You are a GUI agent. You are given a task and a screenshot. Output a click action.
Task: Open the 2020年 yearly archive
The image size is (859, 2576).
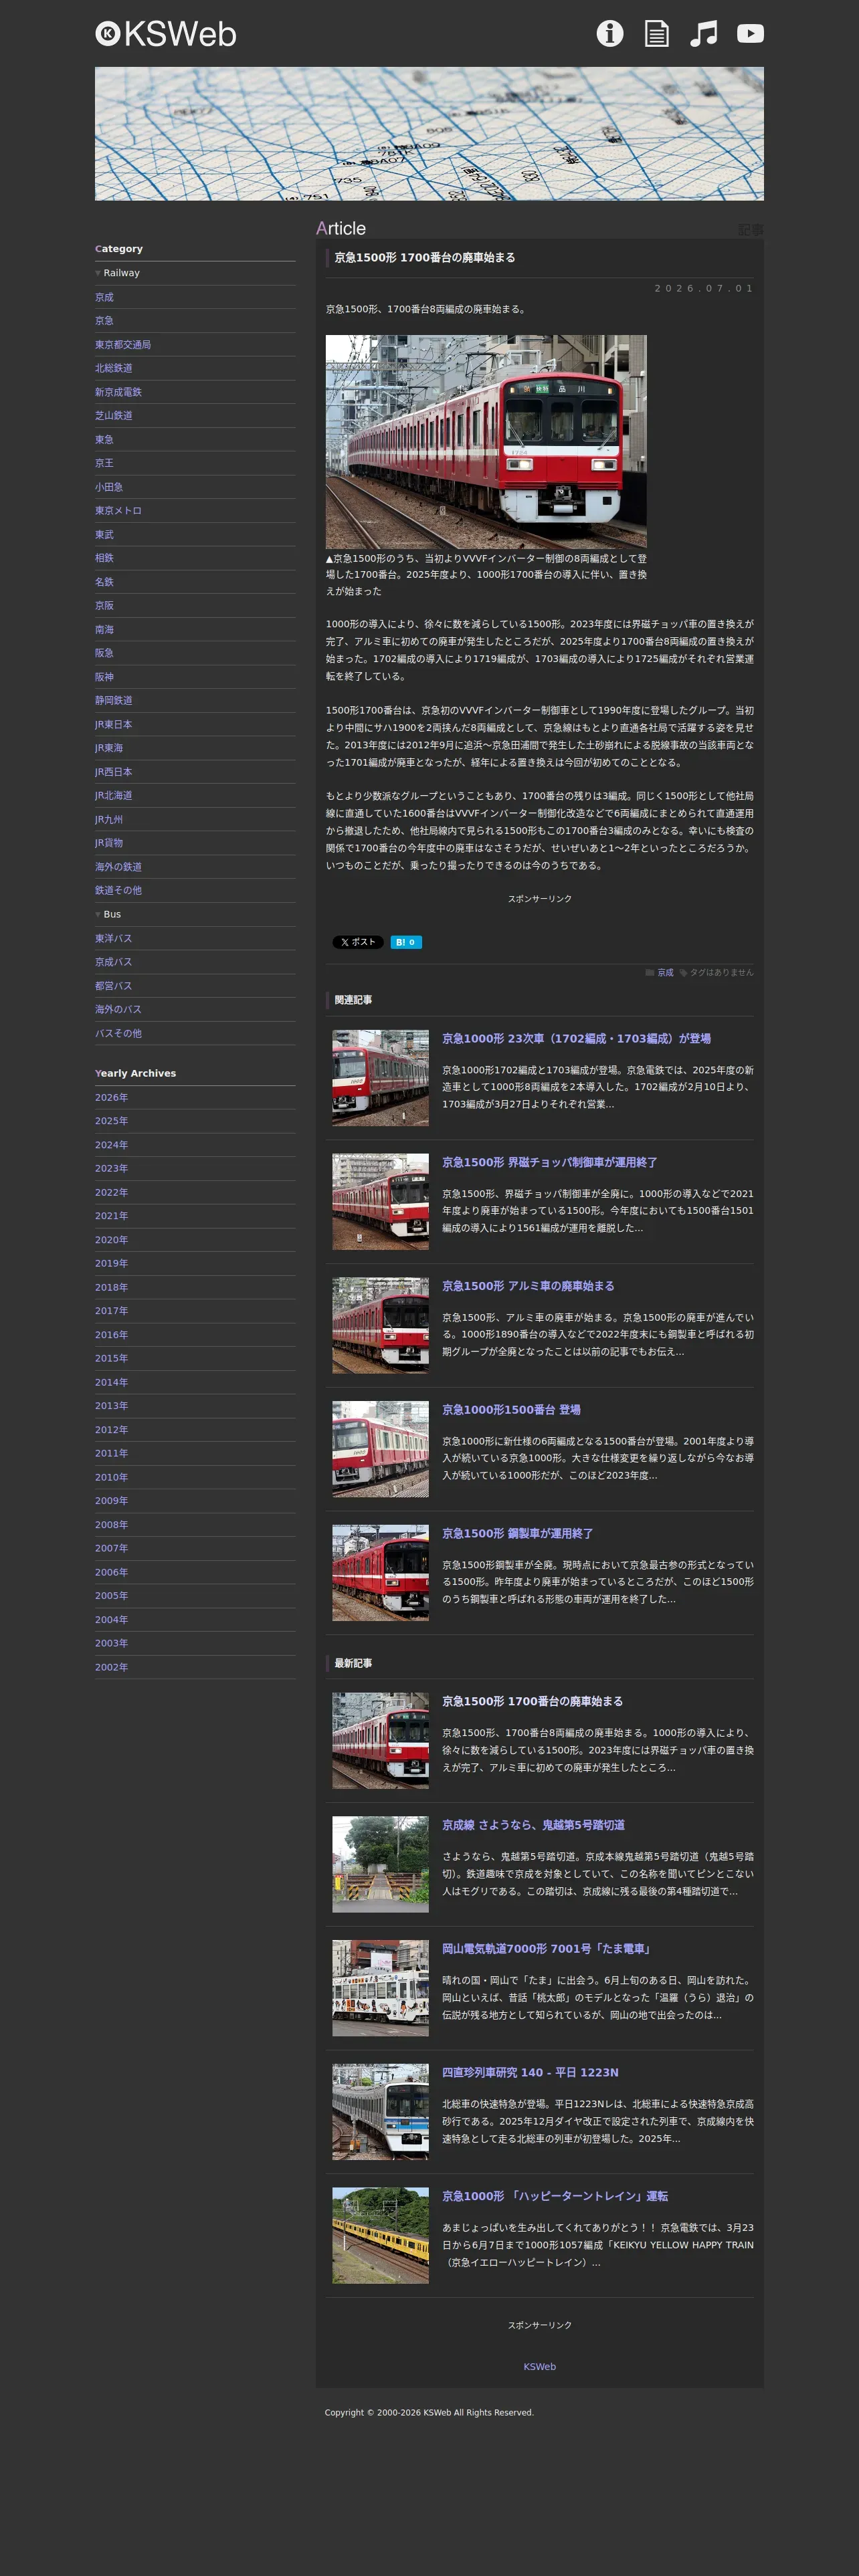pos(112,1240)
